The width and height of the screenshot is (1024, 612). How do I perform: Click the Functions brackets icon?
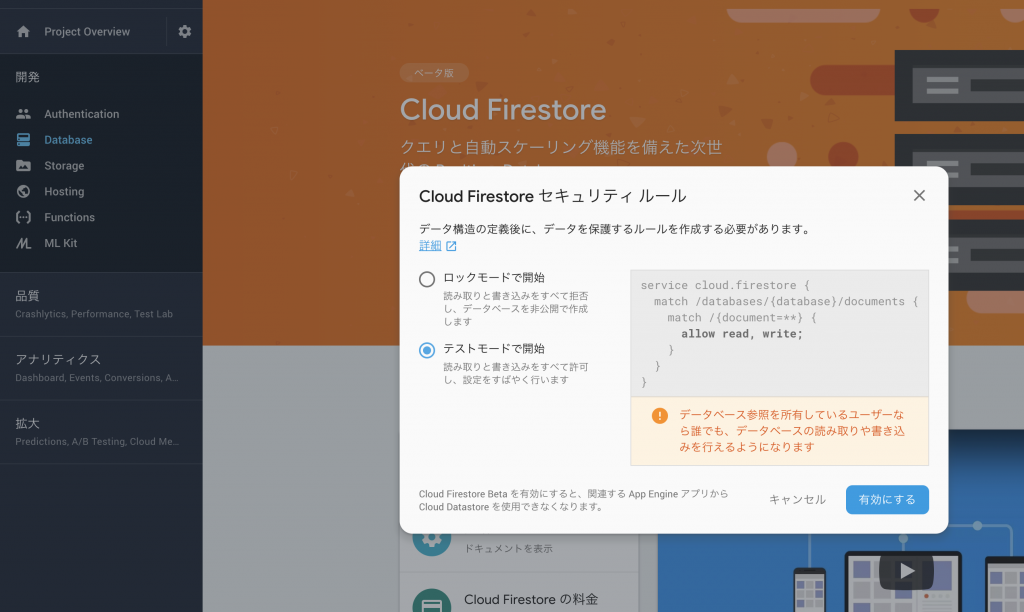click(24, 217)
